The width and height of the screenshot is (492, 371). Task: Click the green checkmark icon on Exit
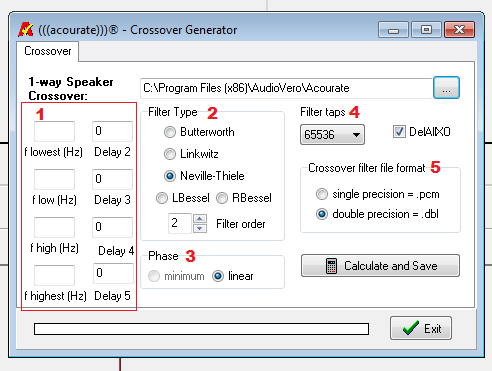point(411,328)
